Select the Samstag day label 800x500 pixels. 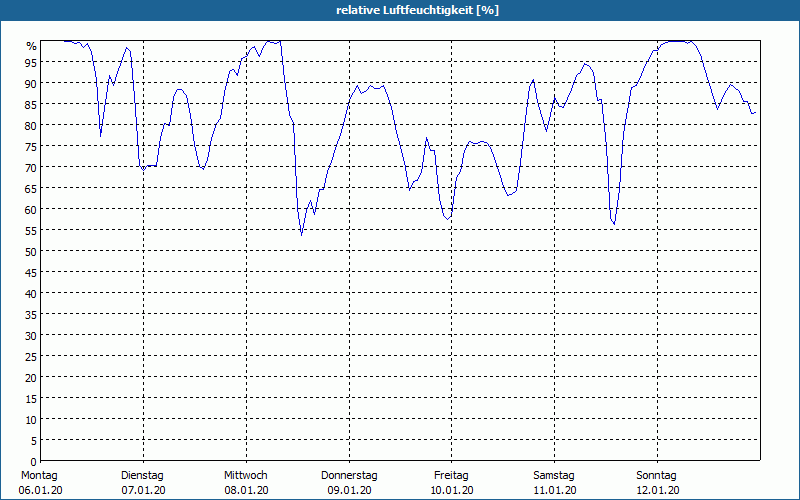(554, 476)
